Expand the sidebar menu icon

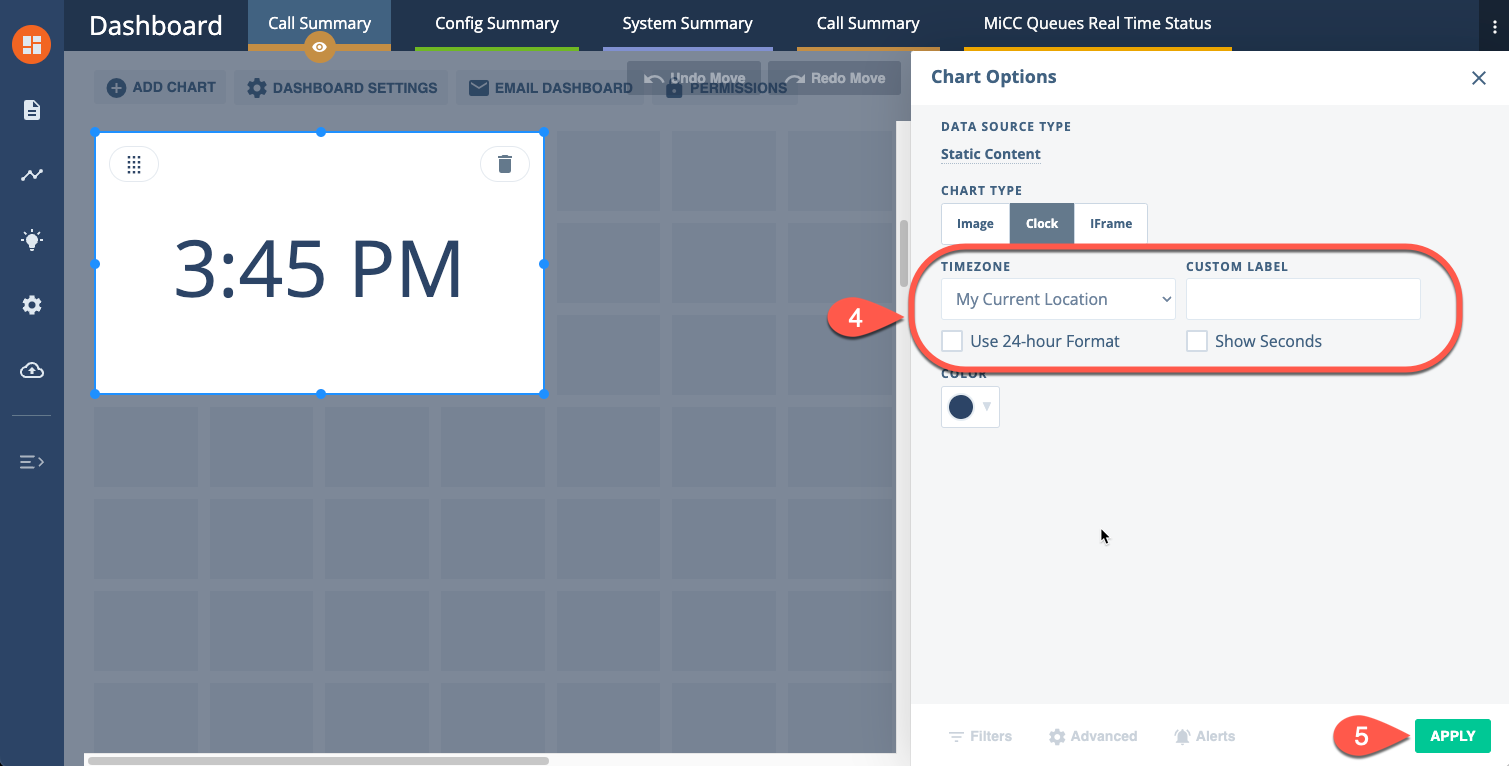tap(32, 461)
